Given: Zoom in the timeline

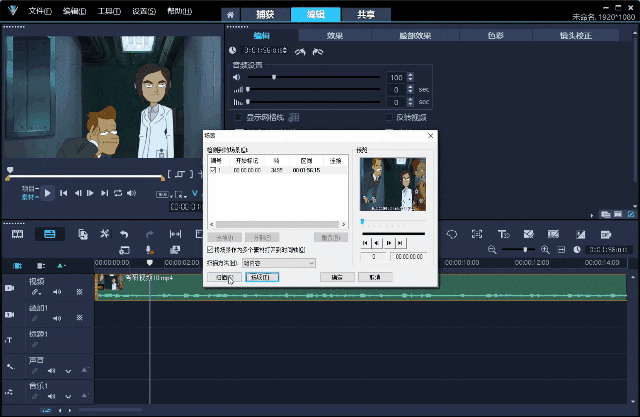Looking at the screenshot, I should pos(545,249).
